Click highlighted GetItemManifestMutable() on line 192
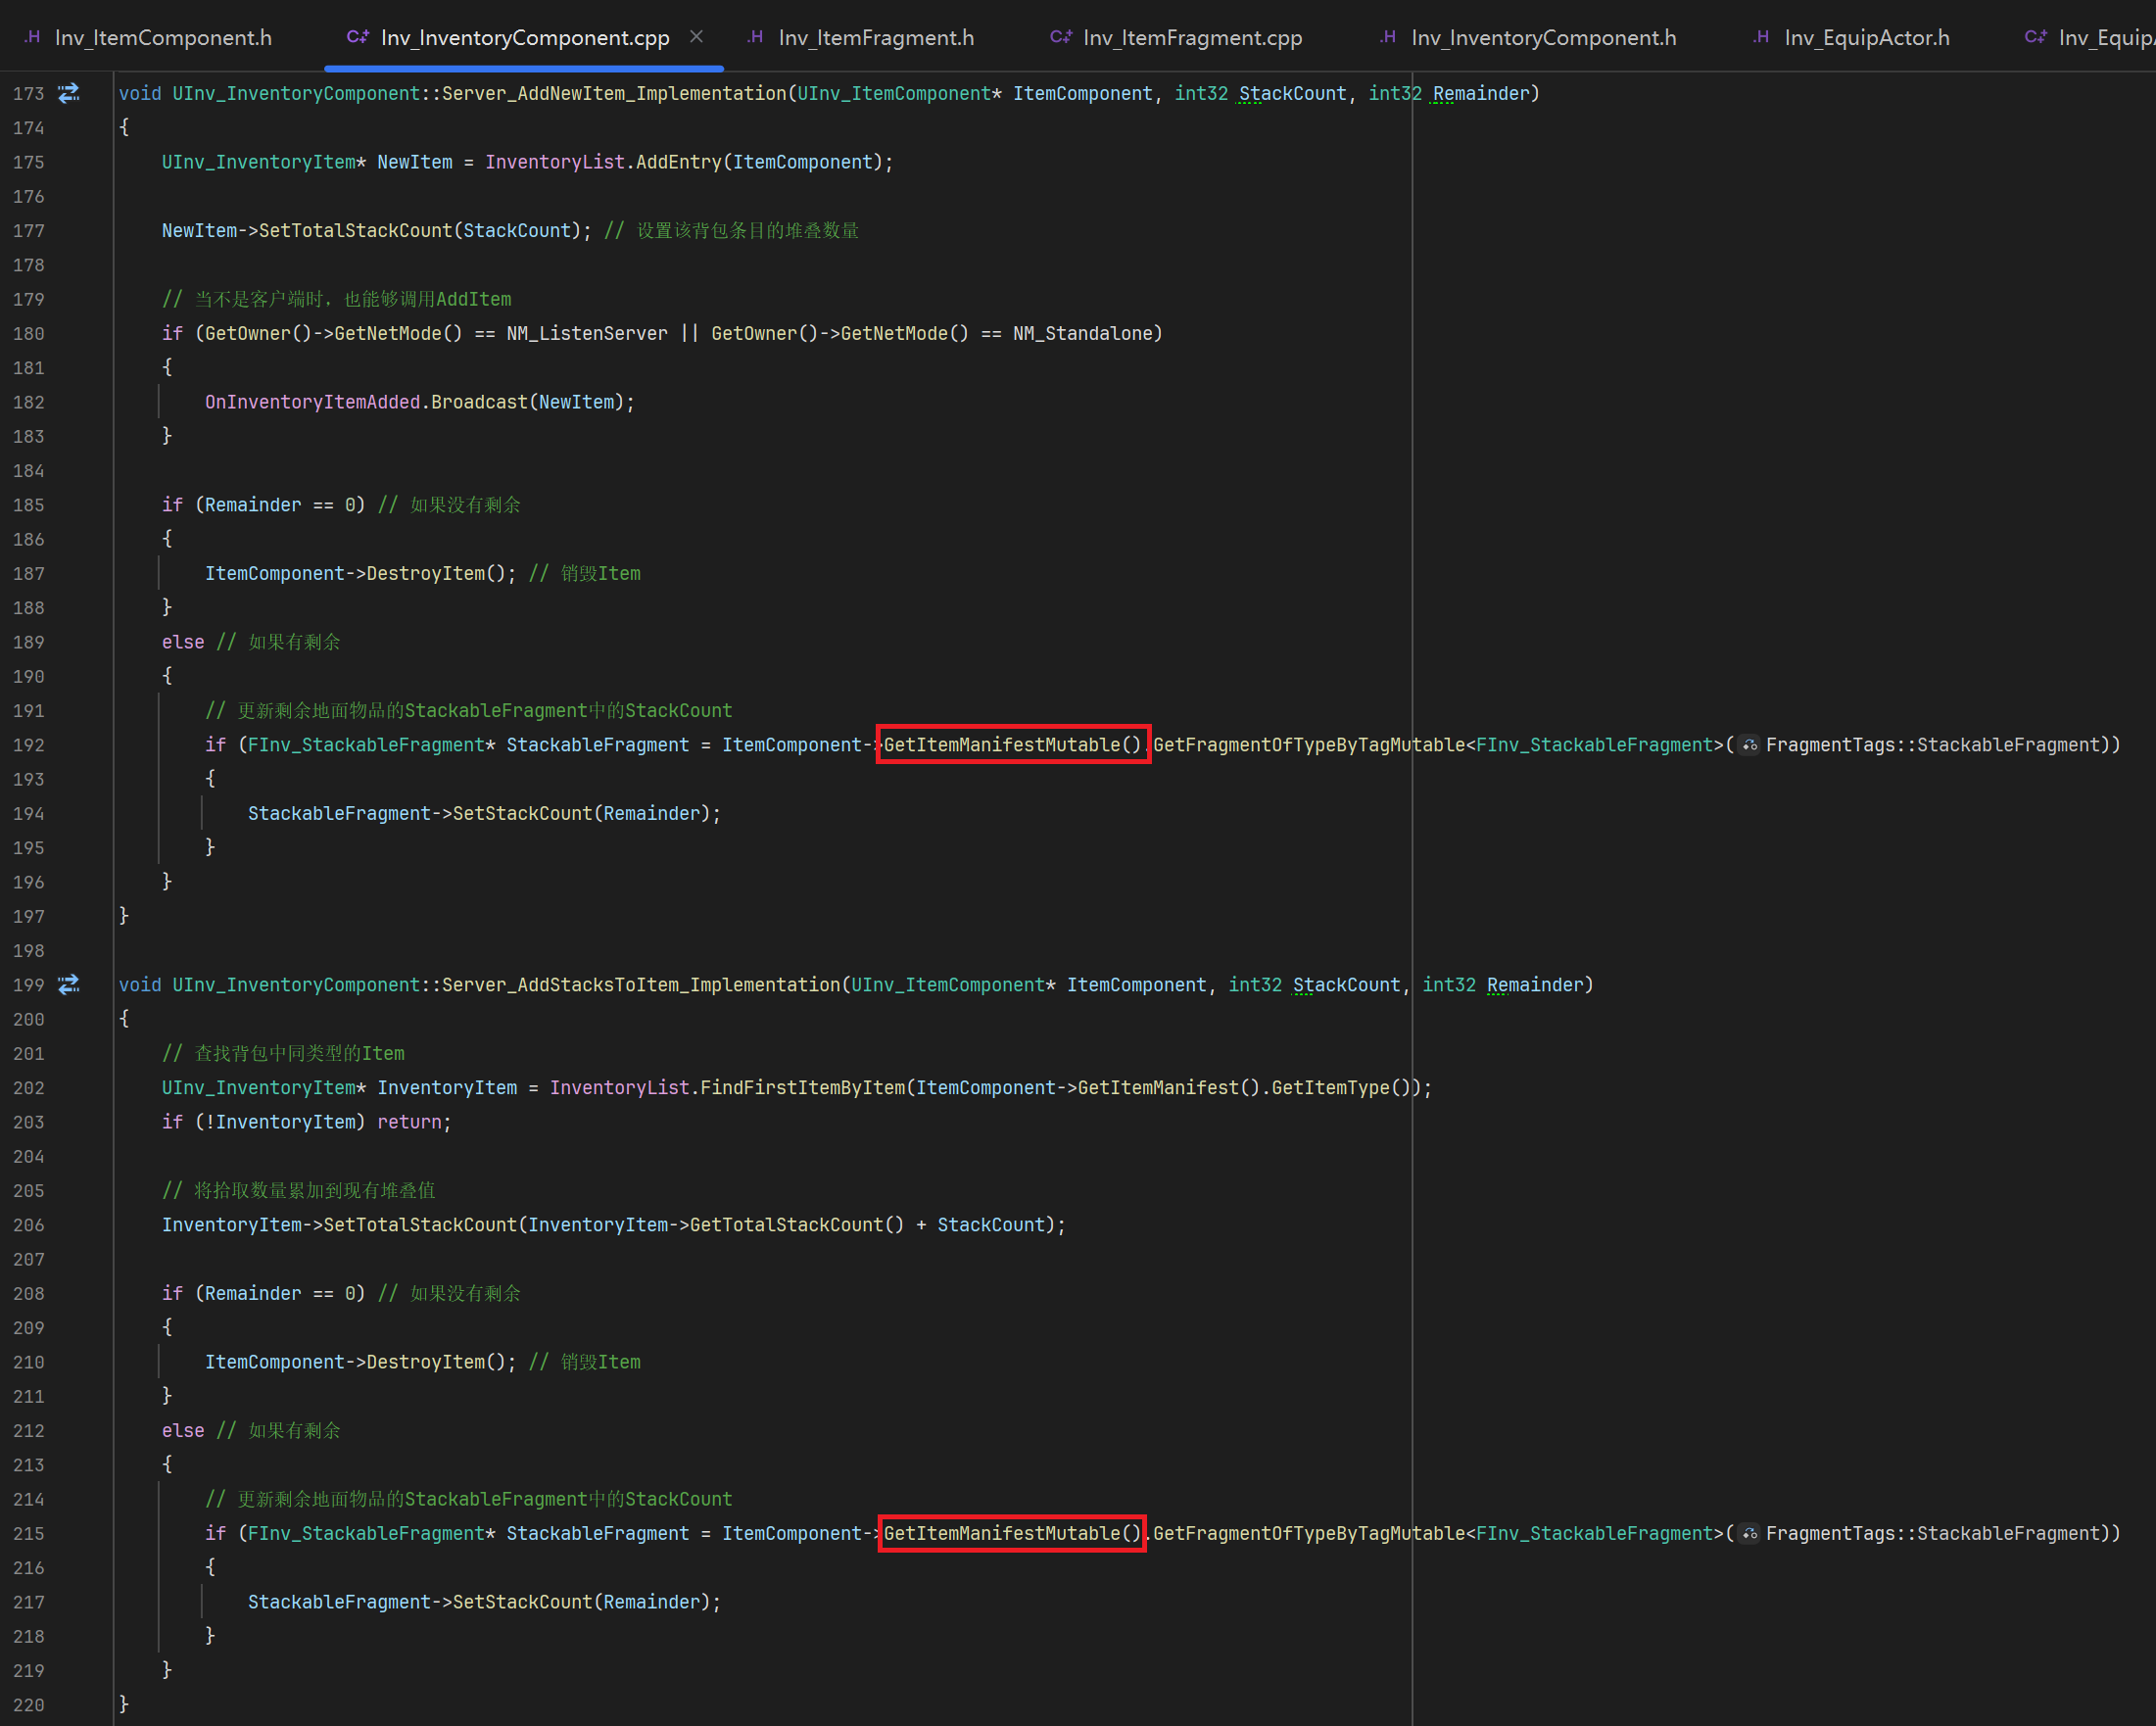The height and width of the screenshot is (1726, 2156). click(x=1012, y=745)
